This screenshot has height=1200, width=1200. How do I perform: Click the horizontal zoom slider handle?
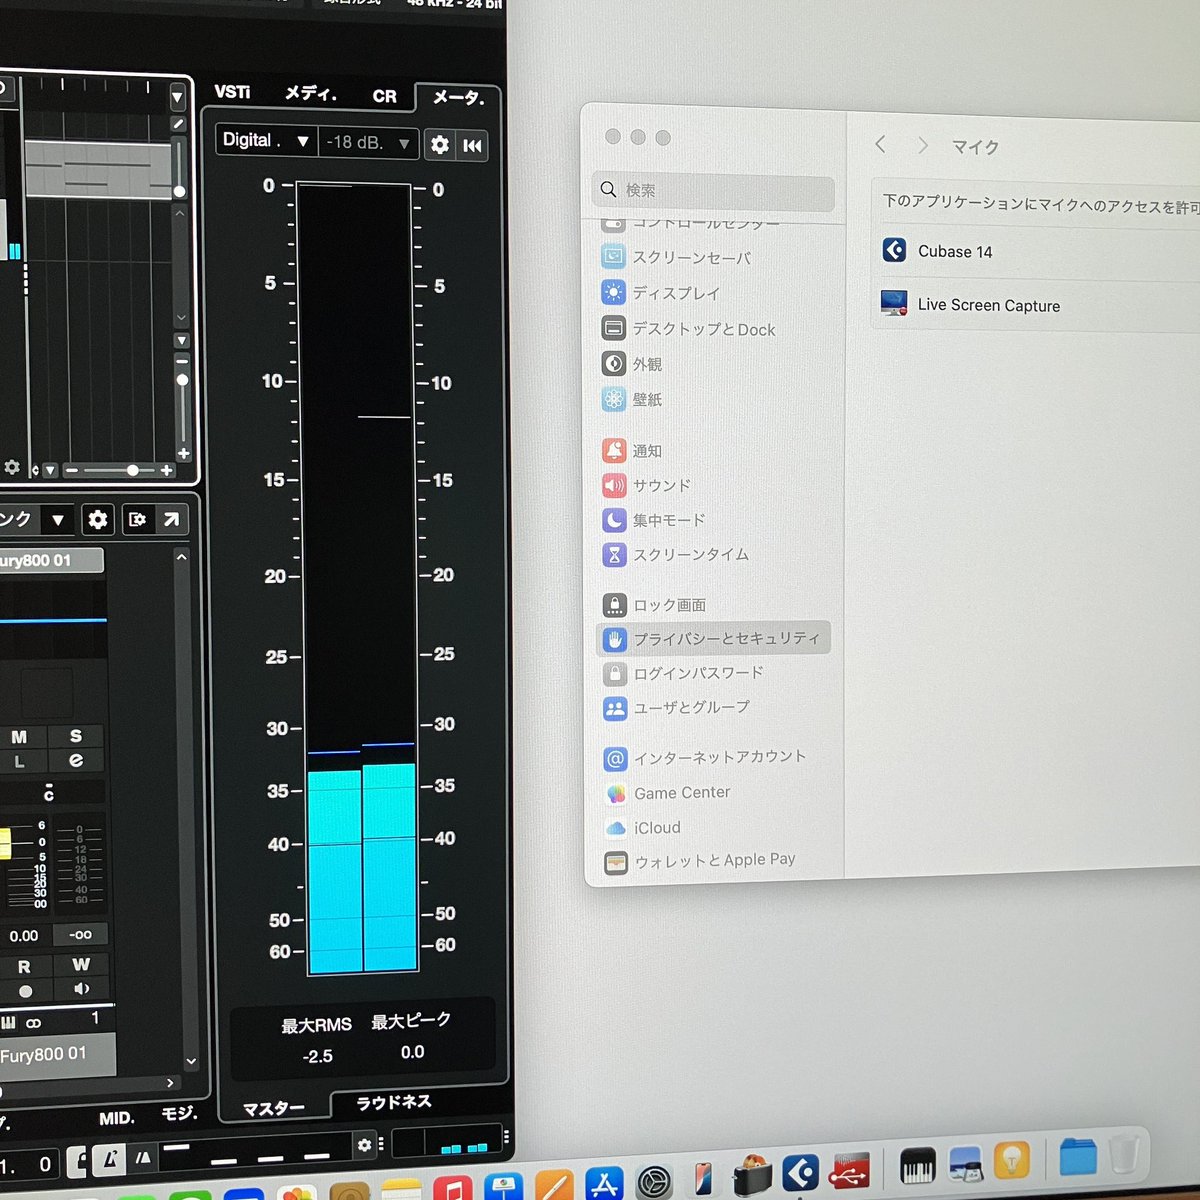132,470
